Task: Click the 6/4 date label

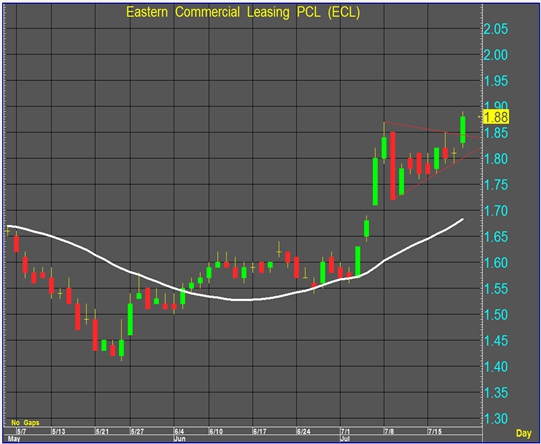Action: click(179, 432)
